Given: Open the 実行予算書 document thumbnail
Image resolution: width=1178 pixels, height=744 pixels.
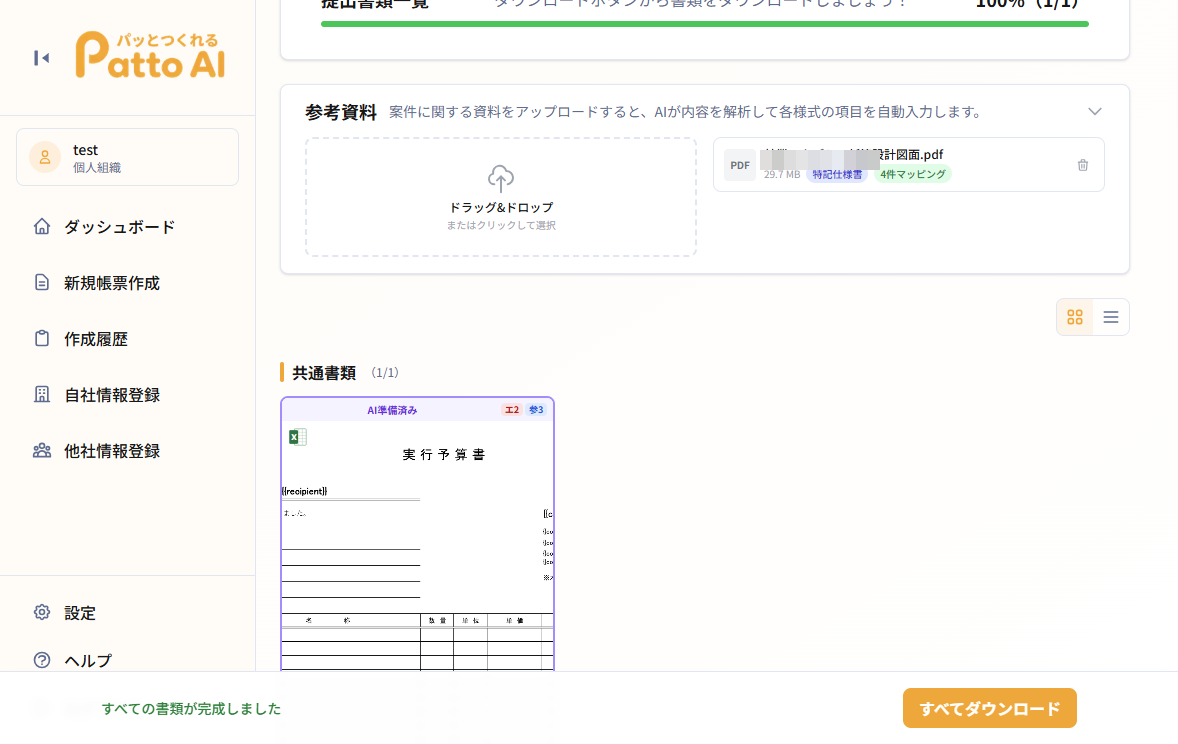Looking at the screenshot, I should click(418, 534).
